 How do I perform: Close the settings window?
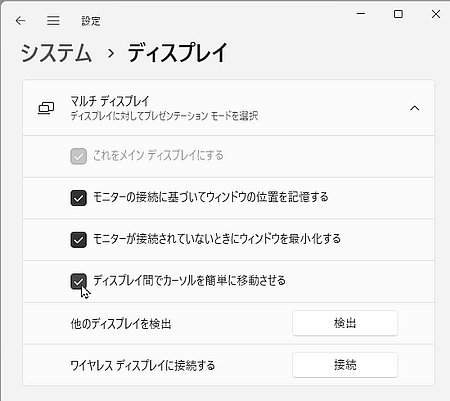pos(436,14)
